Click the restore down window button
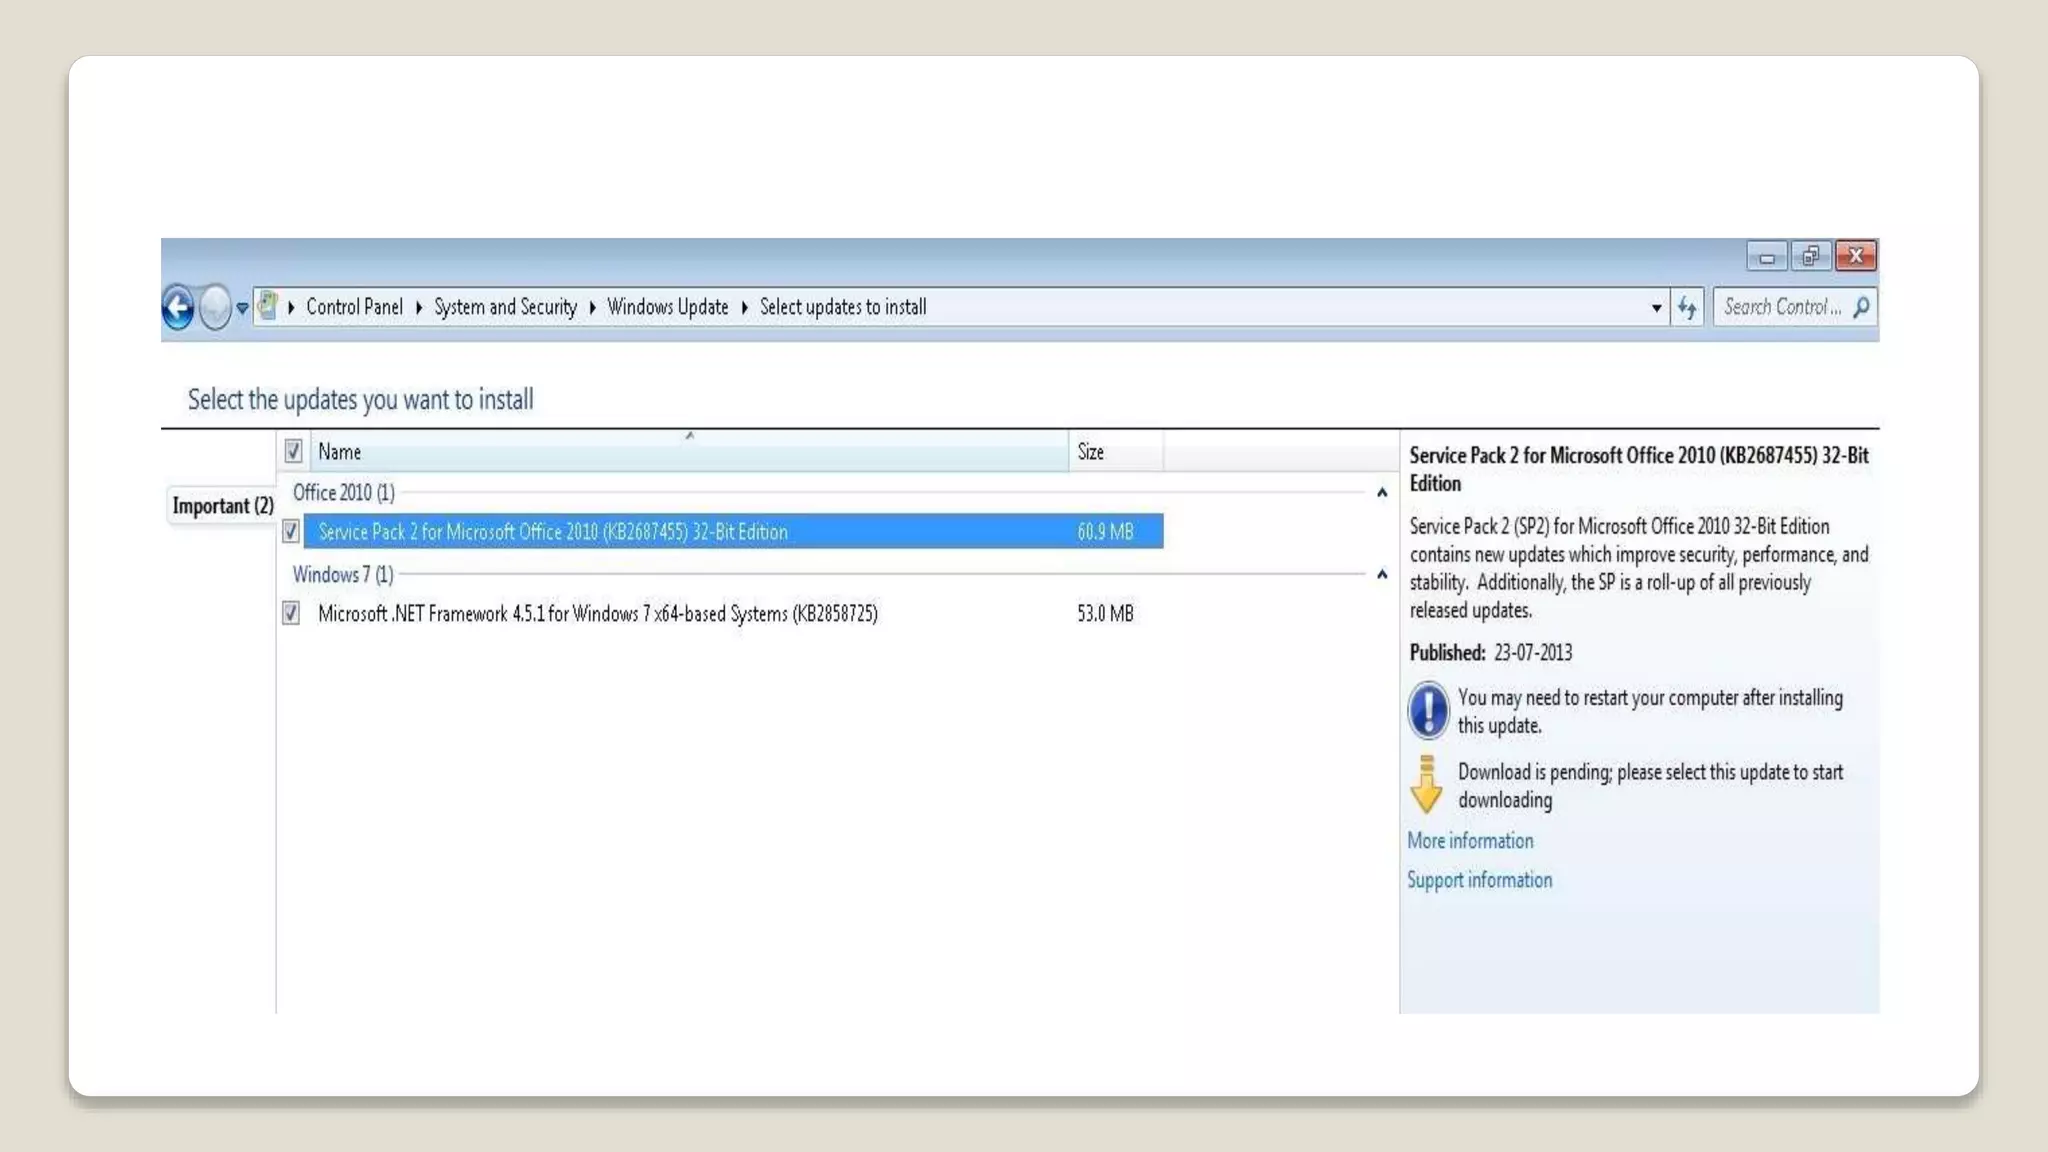The height and width of the screenshot is (1152, 2048). click(x=1810, y=256)
